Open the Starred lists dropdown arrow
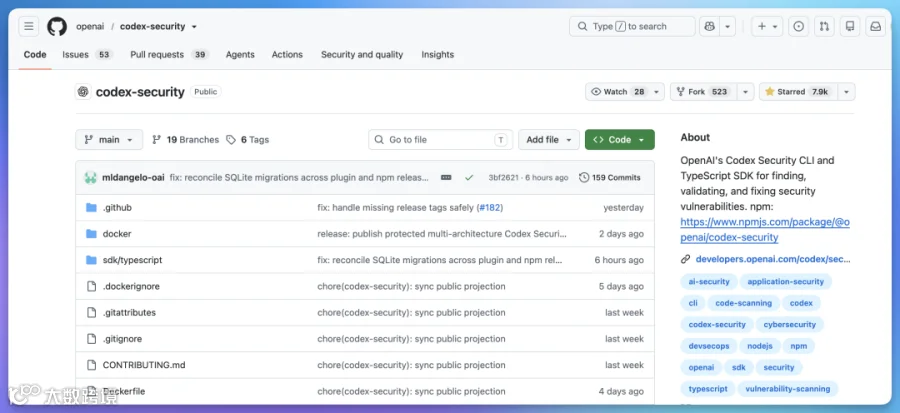900x413 pixels. (x=847, y=92)
